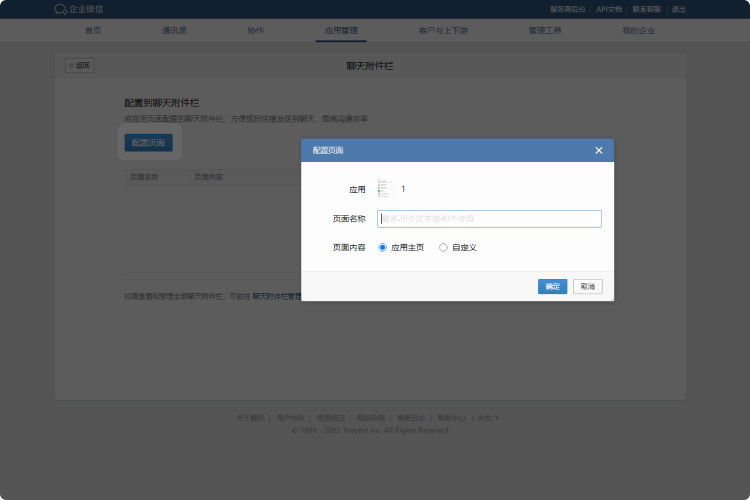Switch to the 协作 tab

coord(255,31)
